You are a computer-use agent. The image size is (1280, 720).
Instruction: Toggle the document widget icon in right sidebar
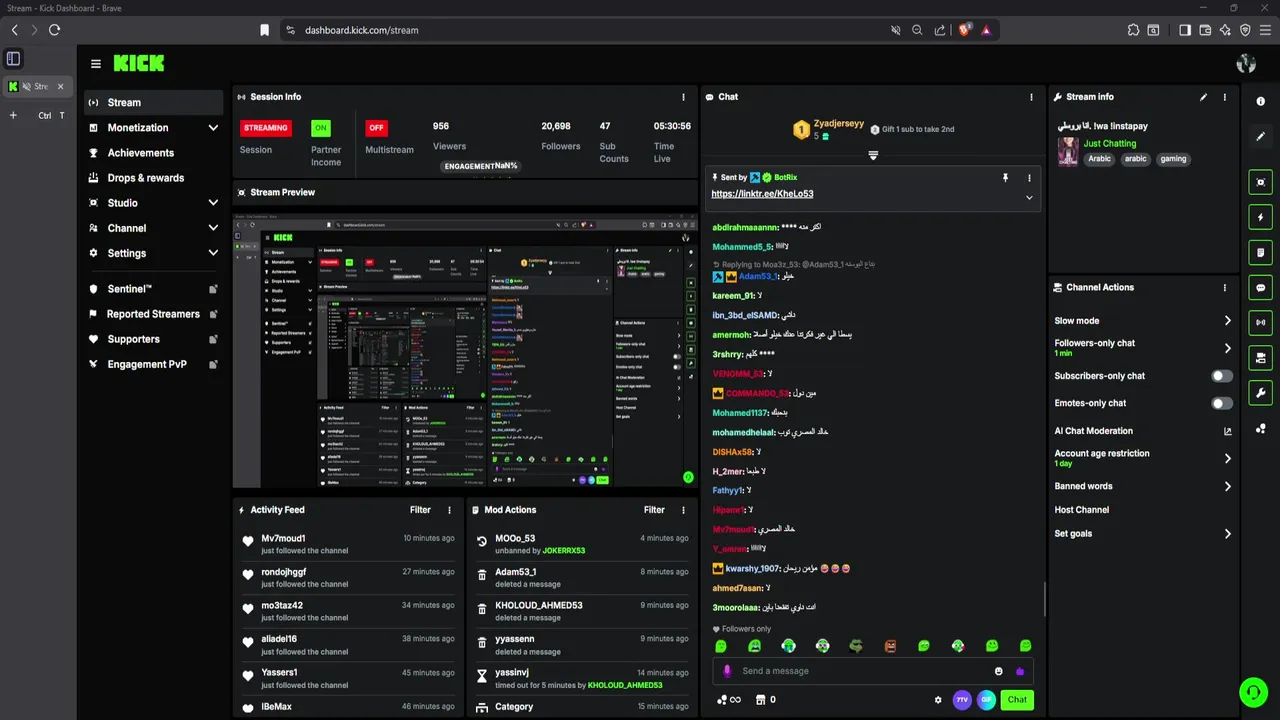pyautogui.click(x=1261, y=252)
